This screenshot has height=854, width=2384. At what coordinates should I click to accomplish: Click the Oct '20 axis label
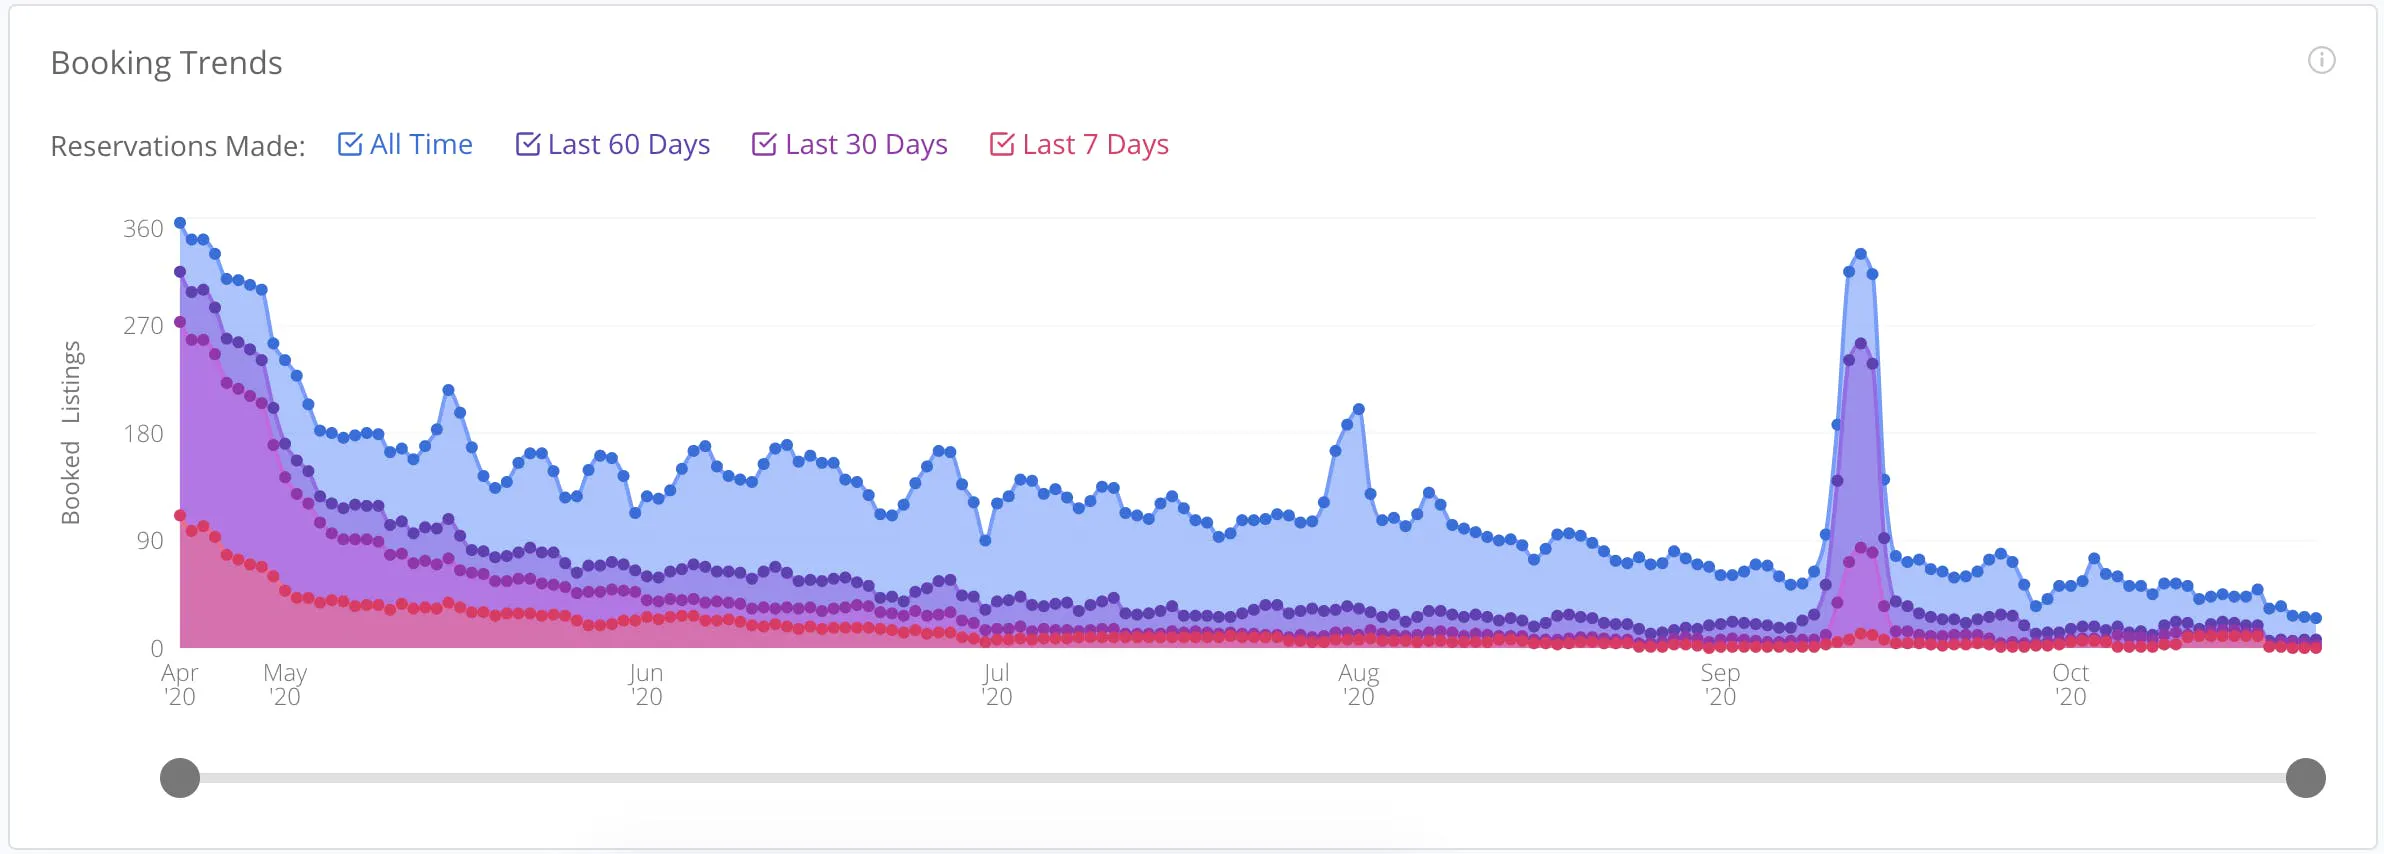click(x=2070, y=685)
